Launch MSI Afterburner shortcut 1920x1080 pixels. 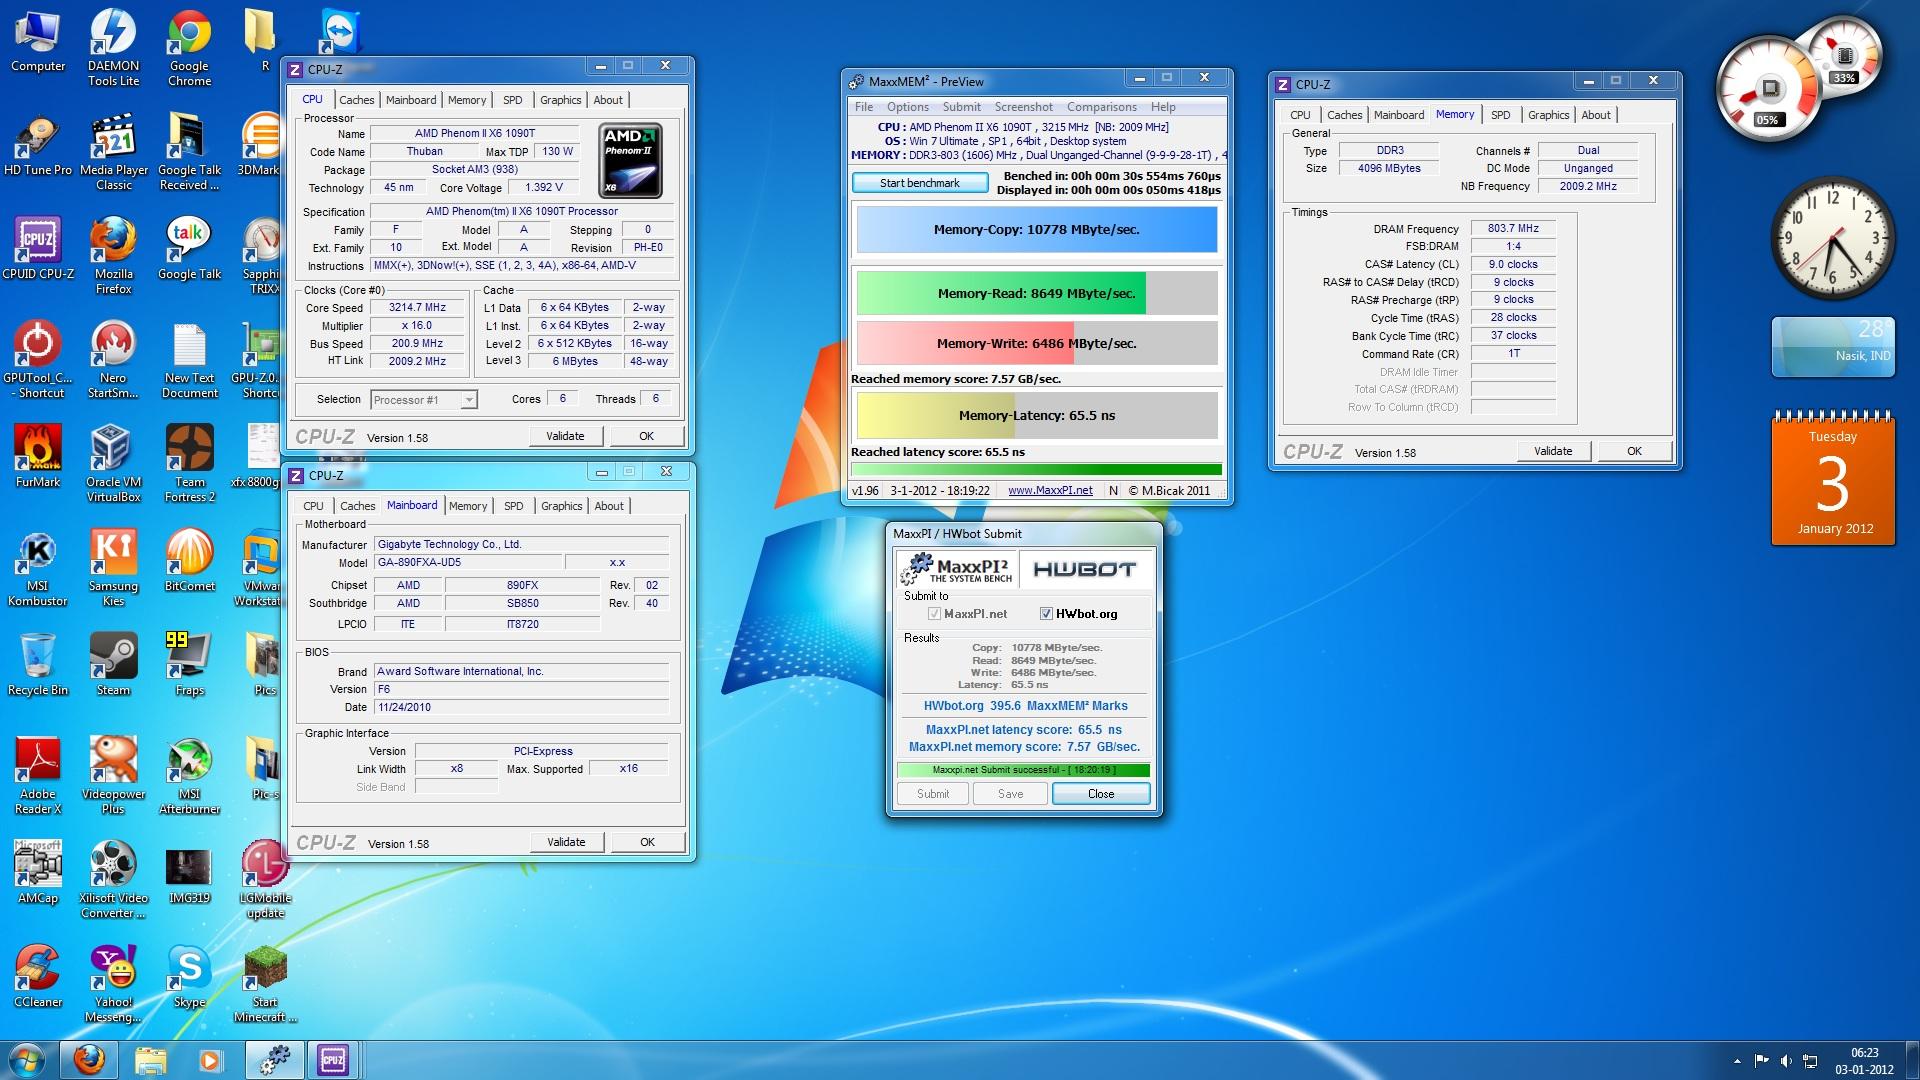[190, 776]
